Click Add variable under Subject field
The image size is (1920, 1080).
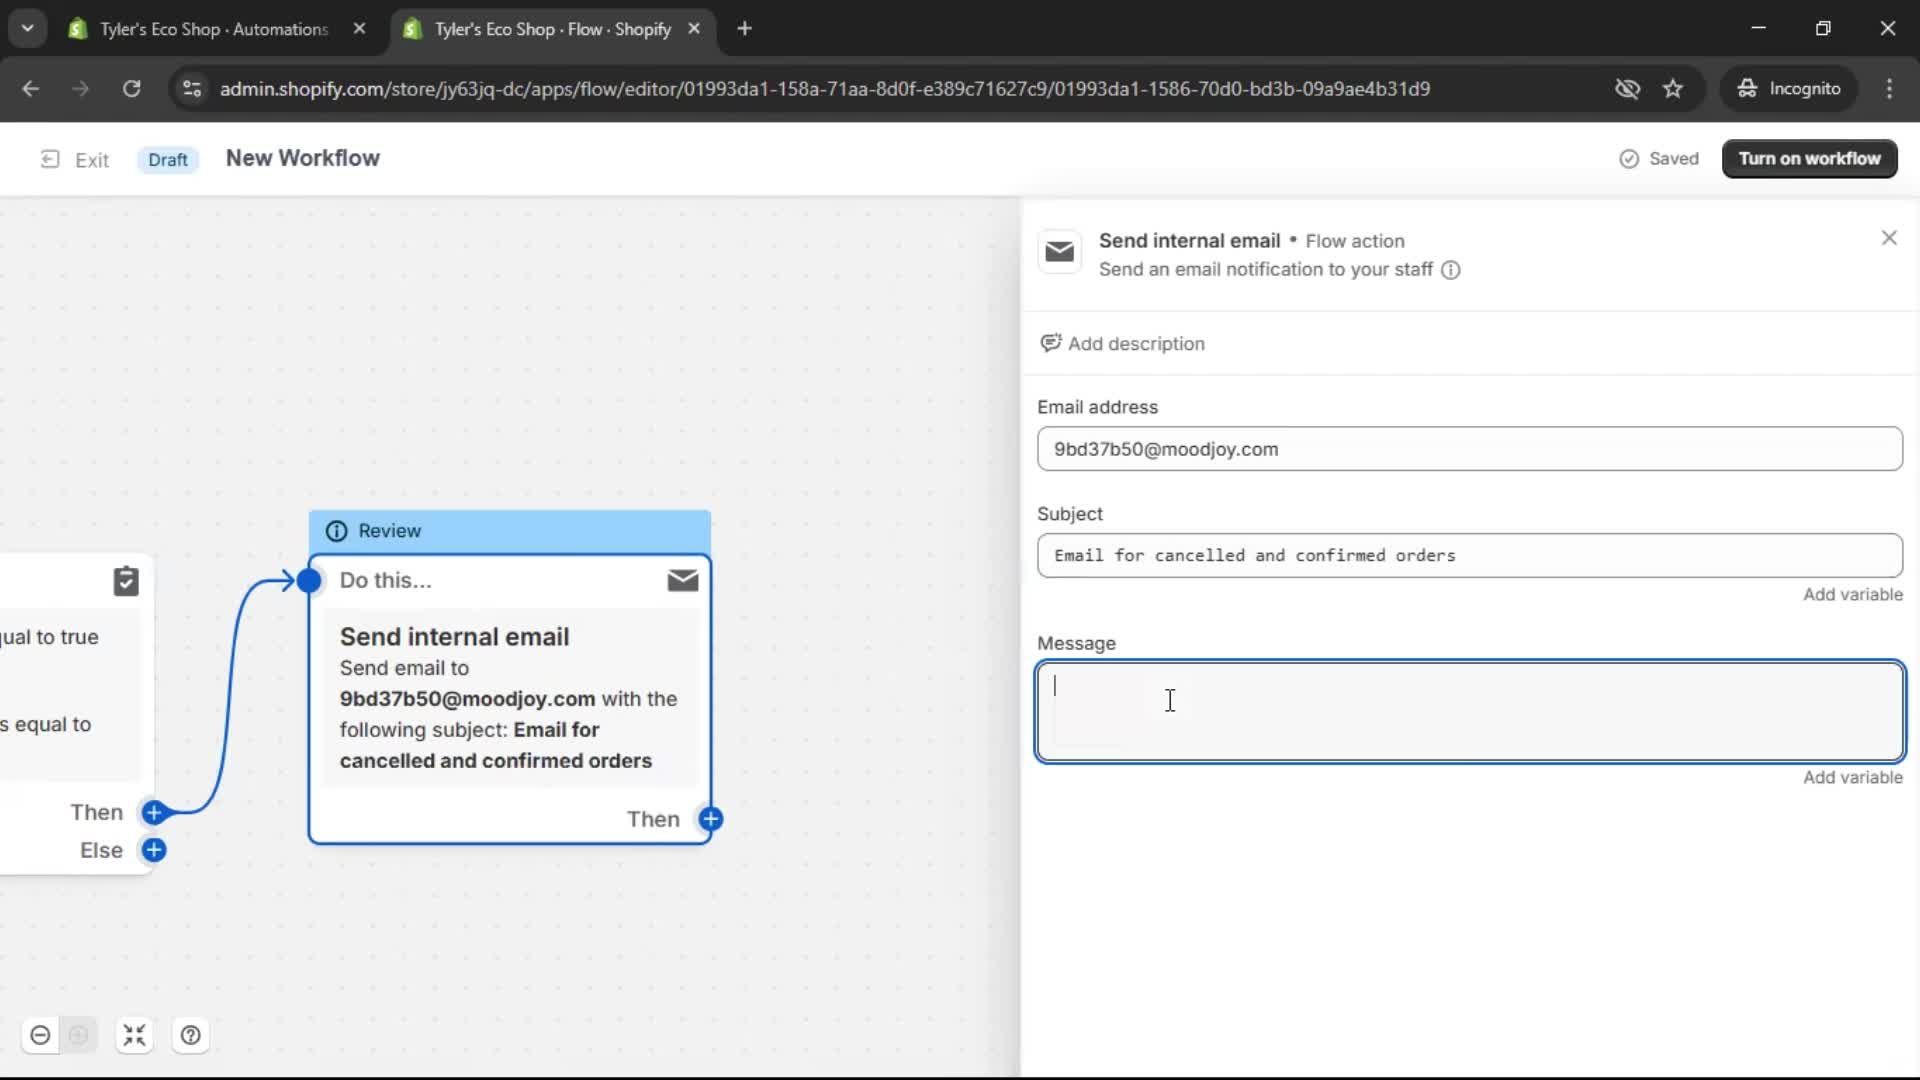pos(1852,594)
